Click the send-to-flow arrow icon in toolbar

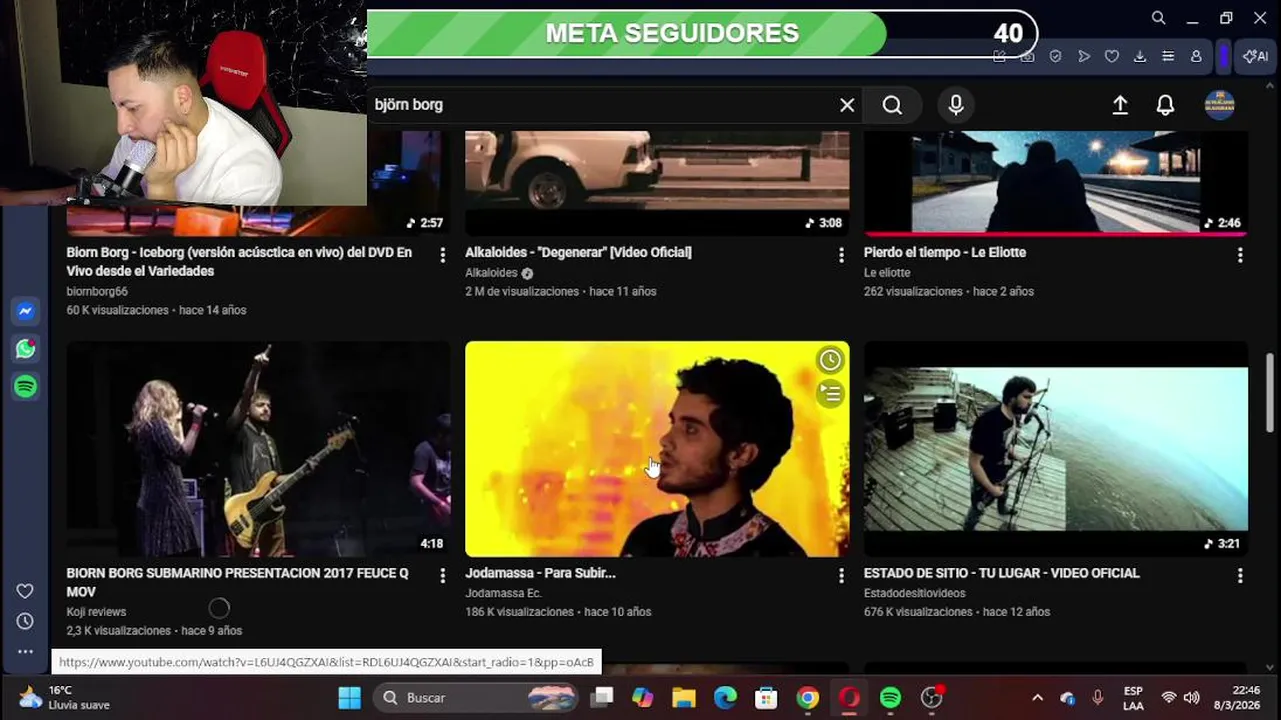[1084, 57]
